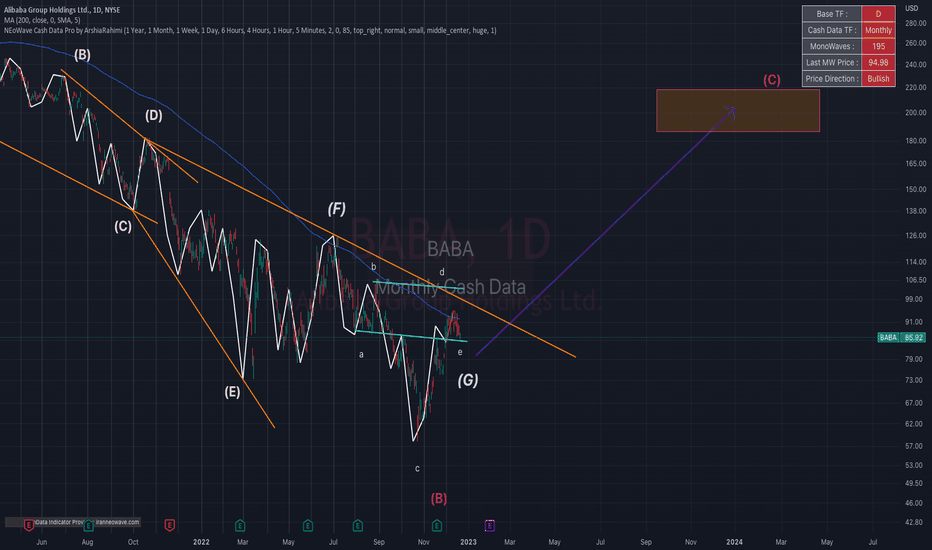Click the Cash Data TF Monthly value
The width and height of the screenshot is (932, 550).
pyautogui.click(x=878, y=30)
